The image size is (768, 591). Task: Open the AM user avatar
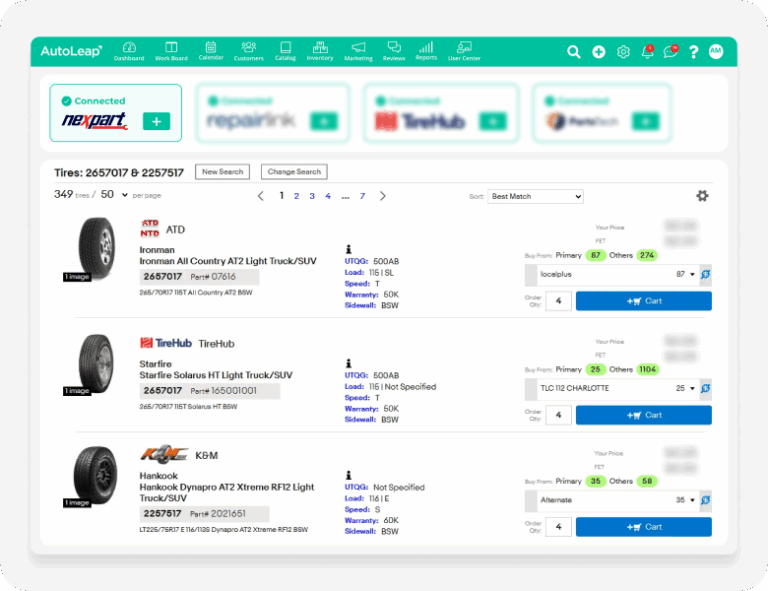pos(716,51)
